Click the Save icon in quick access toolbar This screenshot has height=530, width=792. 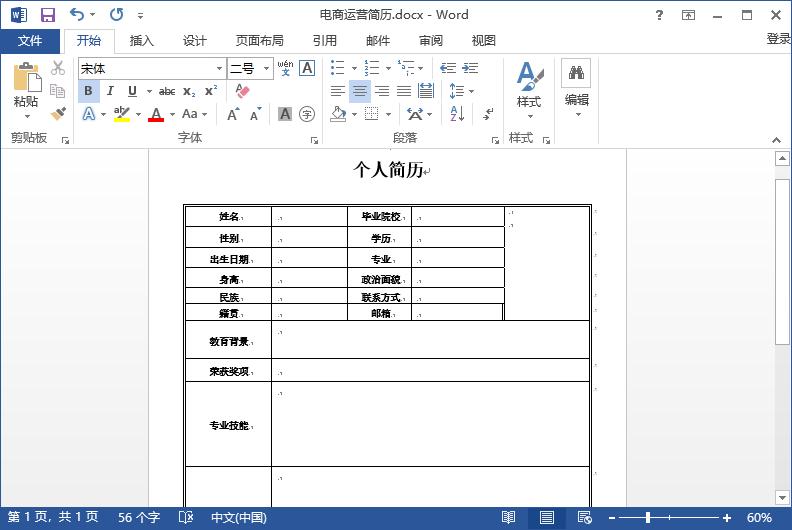point(47,15)
